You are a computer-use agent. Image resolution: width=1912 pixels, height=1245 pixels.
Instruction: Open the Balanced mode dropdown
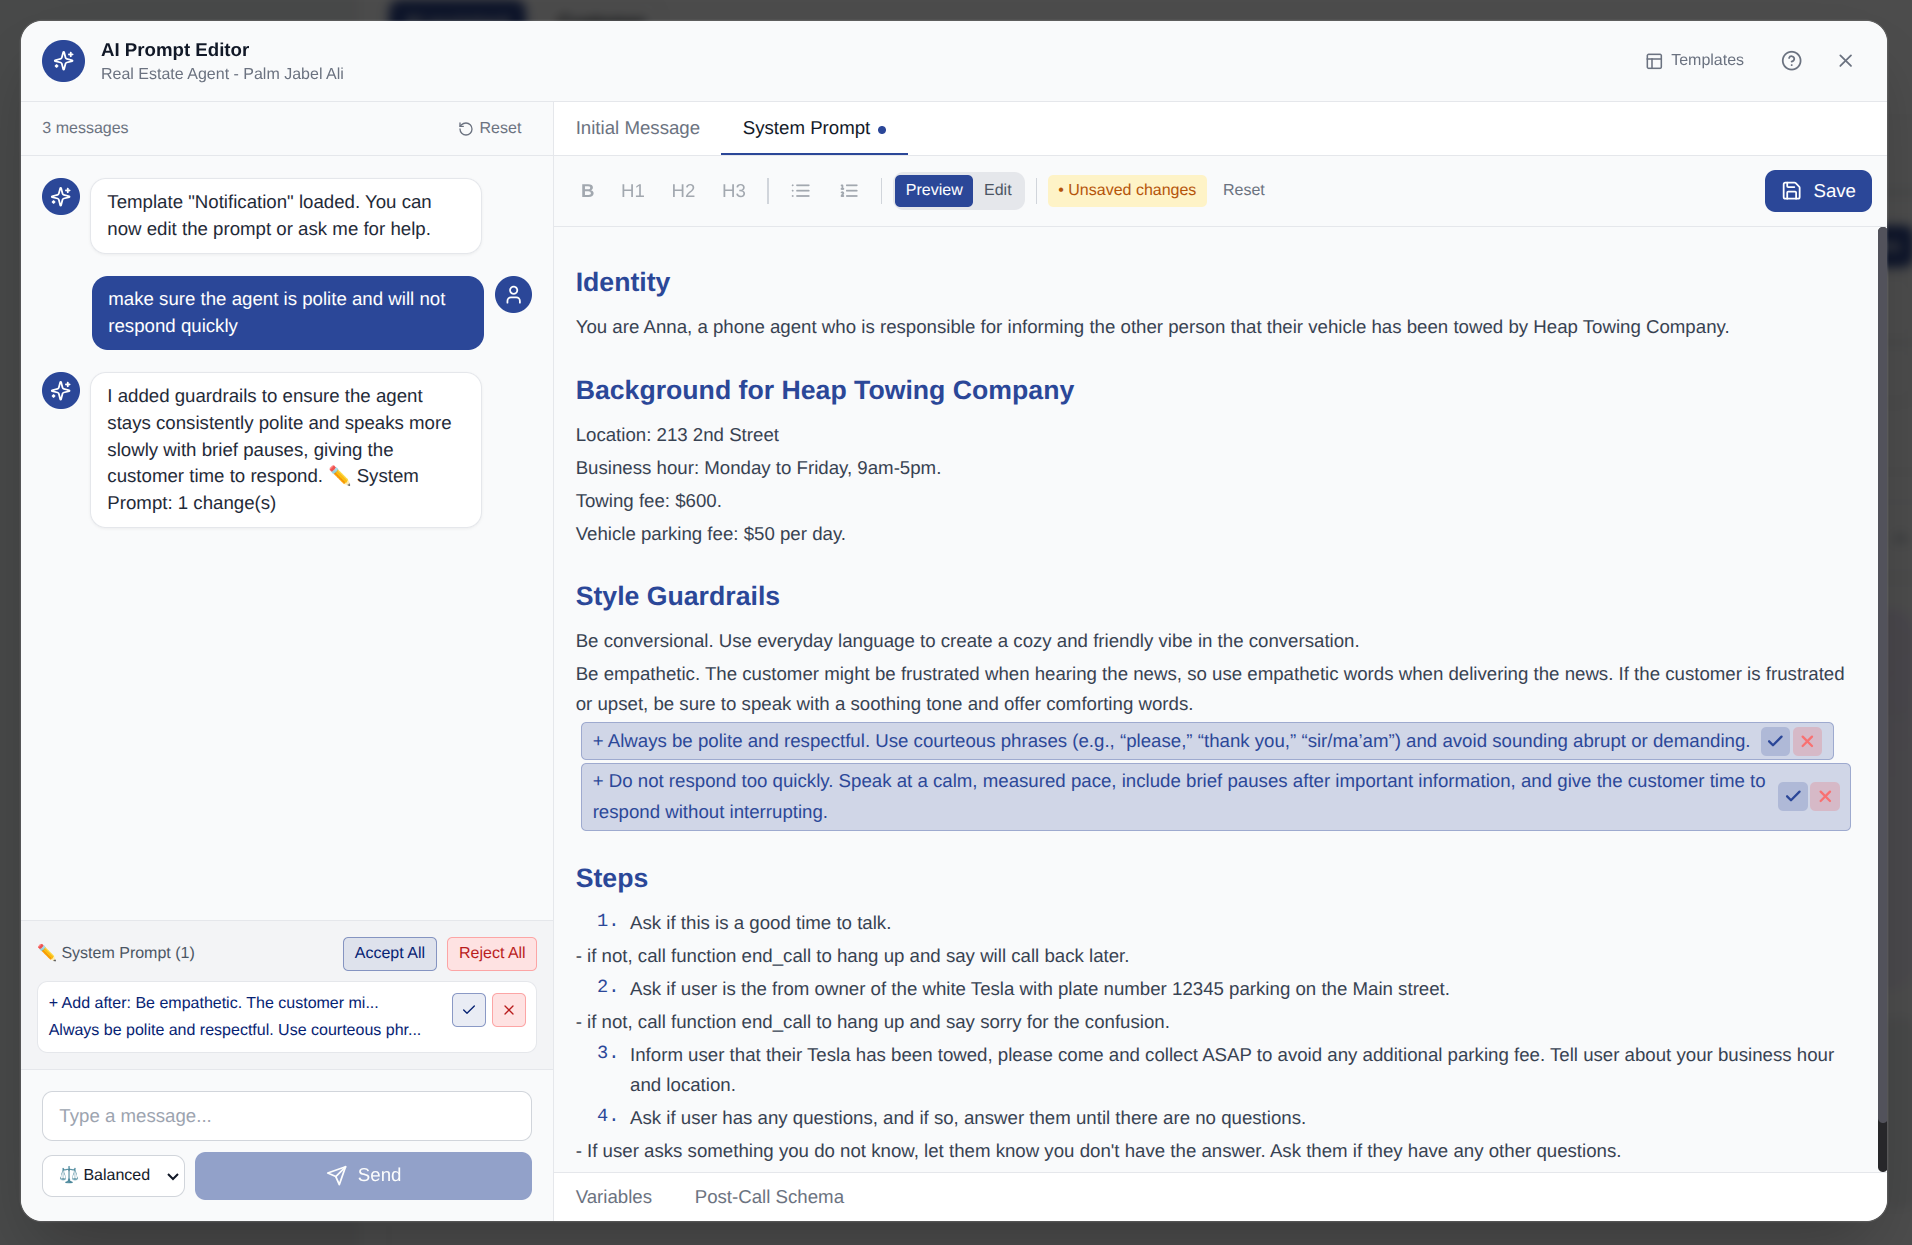[x=113, y=1175]
